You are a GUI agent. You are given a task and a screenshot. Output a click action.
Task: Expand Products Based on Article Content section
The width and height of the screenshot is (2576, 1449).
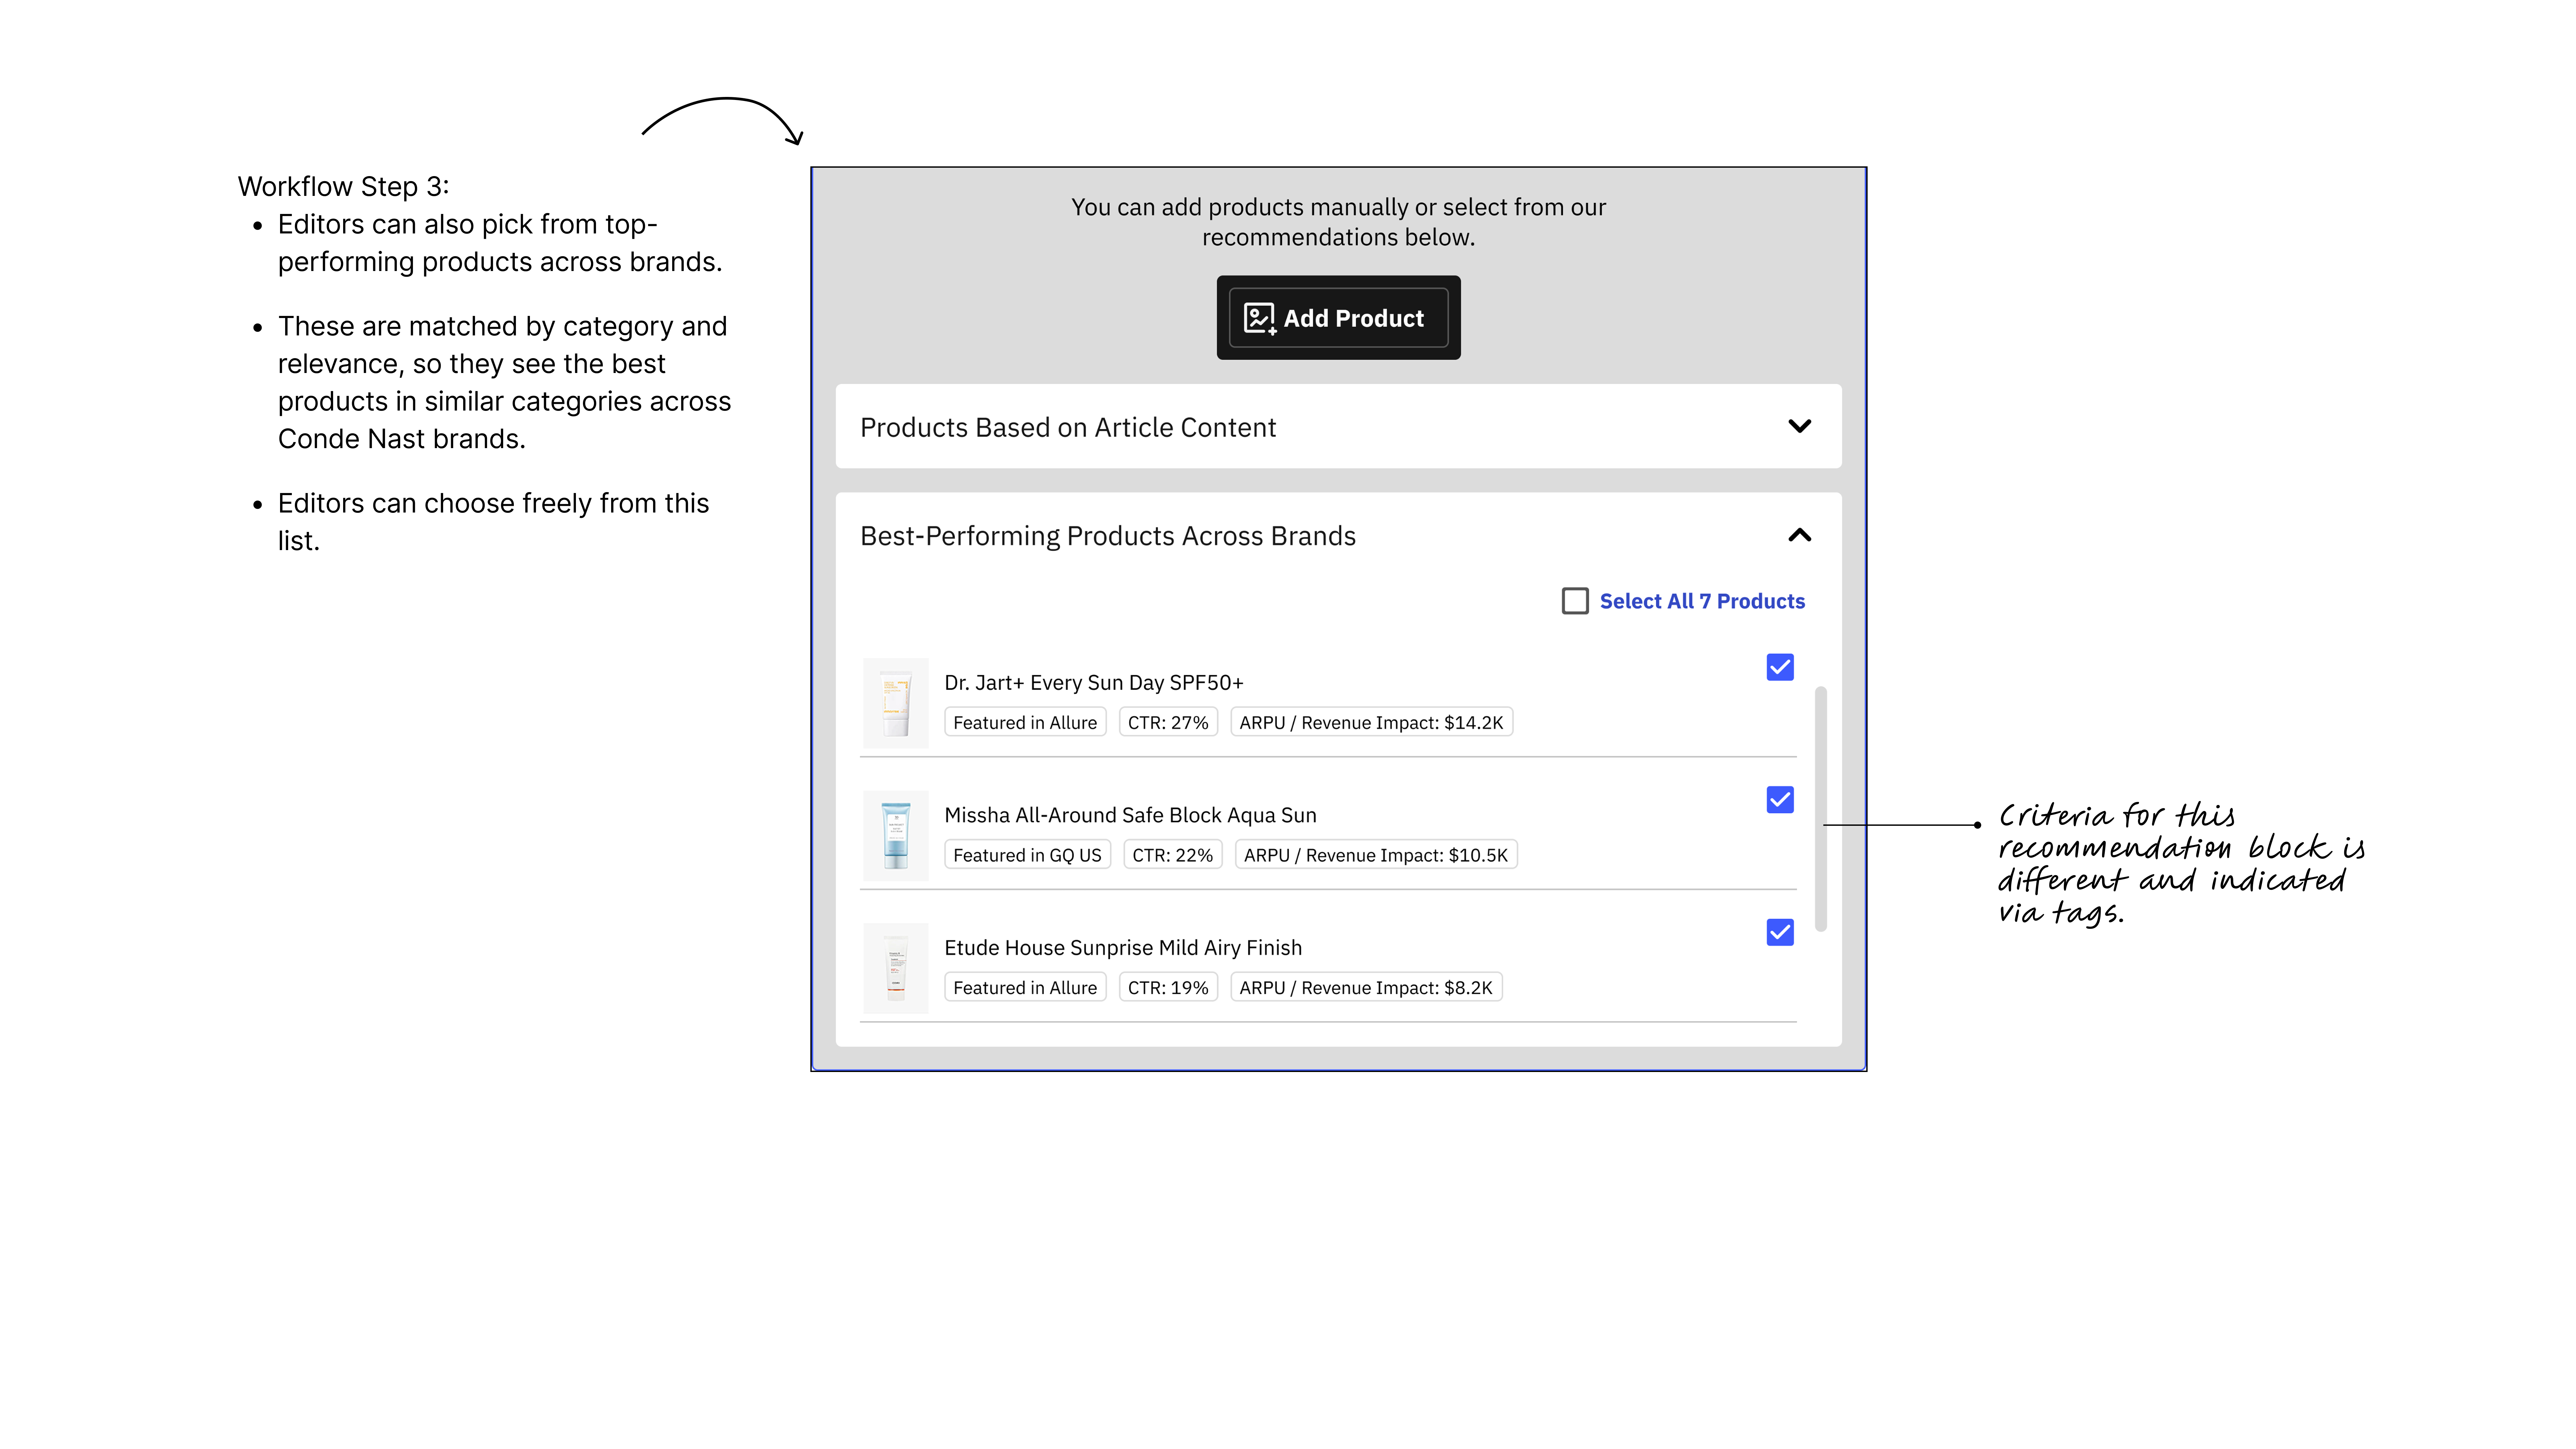[x=1799, y=426]
